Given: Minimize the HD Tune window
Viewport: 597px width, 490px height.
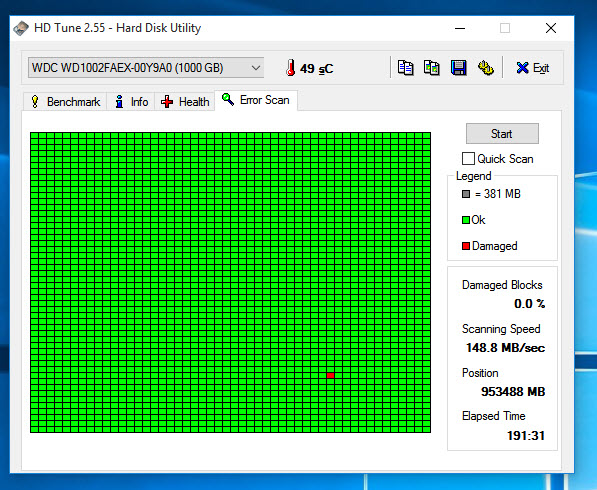Looking at the screenshot, I should tap(460, 28).
